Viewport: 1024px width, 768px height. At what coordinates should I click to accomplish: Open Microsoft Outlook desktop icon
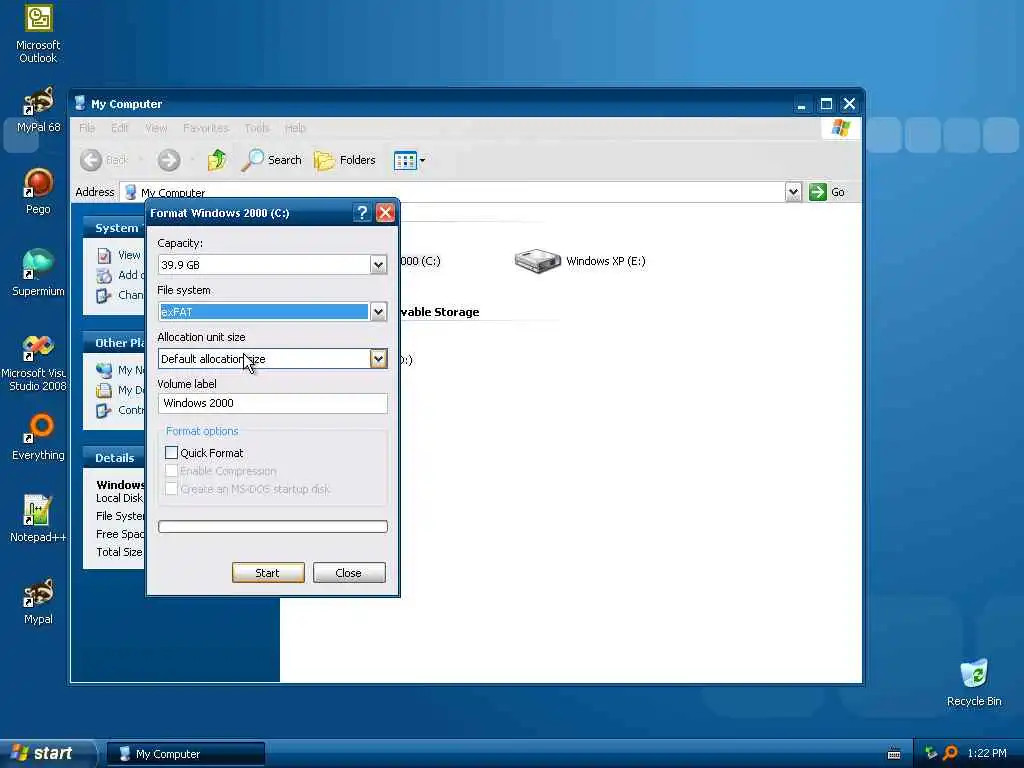click(38, 34)
